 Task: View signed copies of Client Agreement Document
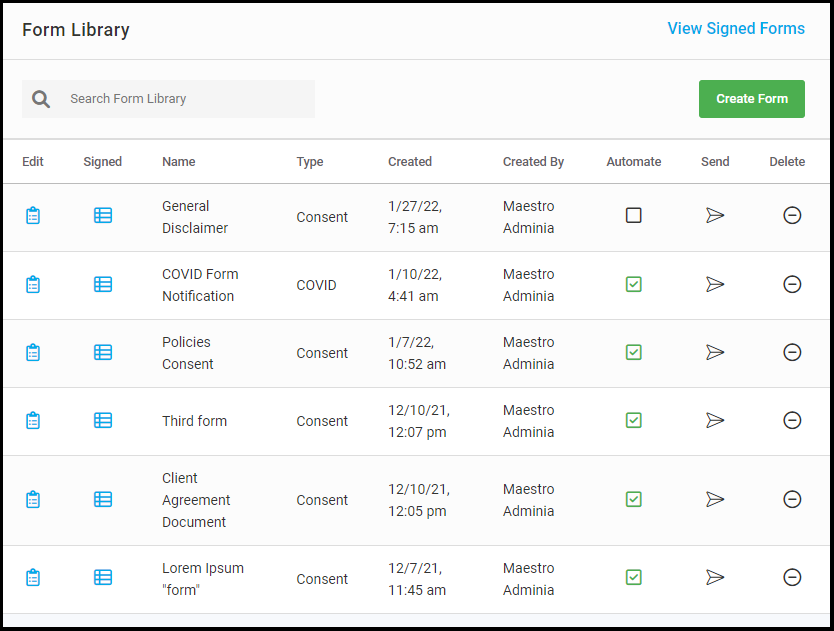tap(103, 500)
